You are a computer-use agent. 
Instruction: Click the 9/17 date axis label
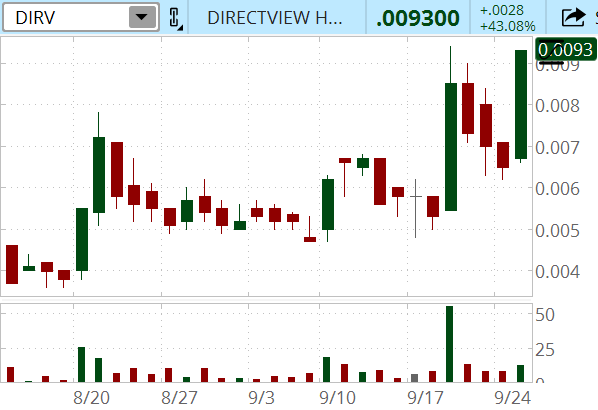pyautogui.click(x=425, y=398)
